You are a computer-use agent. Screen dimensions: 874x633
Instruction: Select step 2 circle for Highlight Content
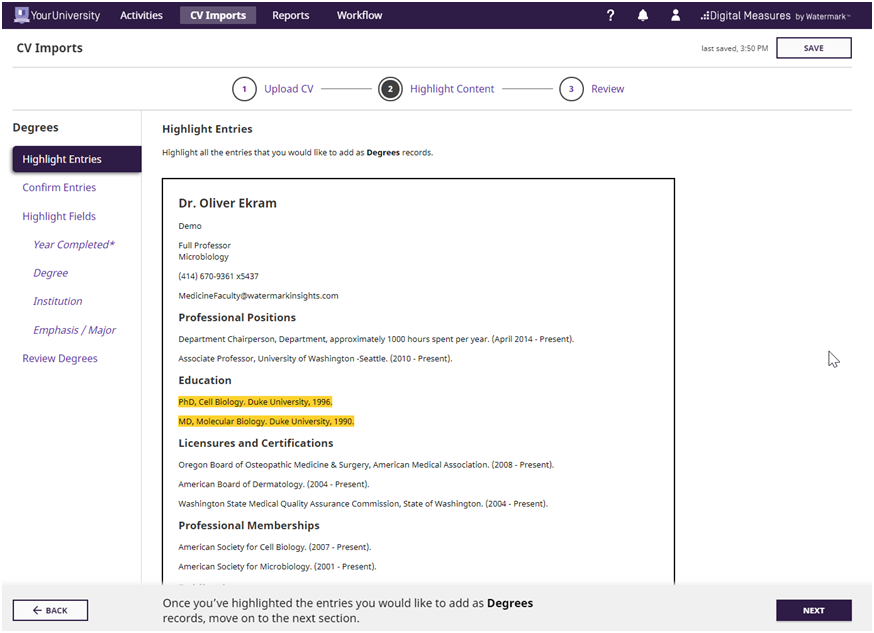[390, 89]
